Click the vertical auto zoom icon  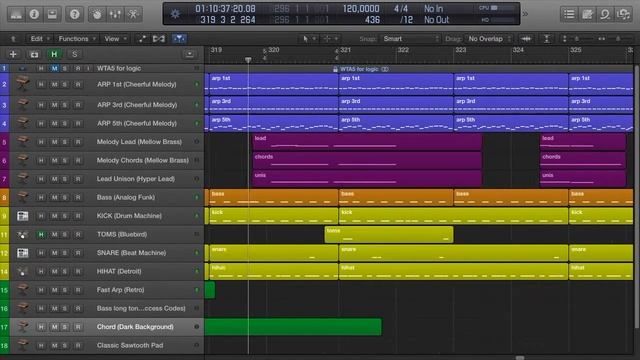click(547, 39)
